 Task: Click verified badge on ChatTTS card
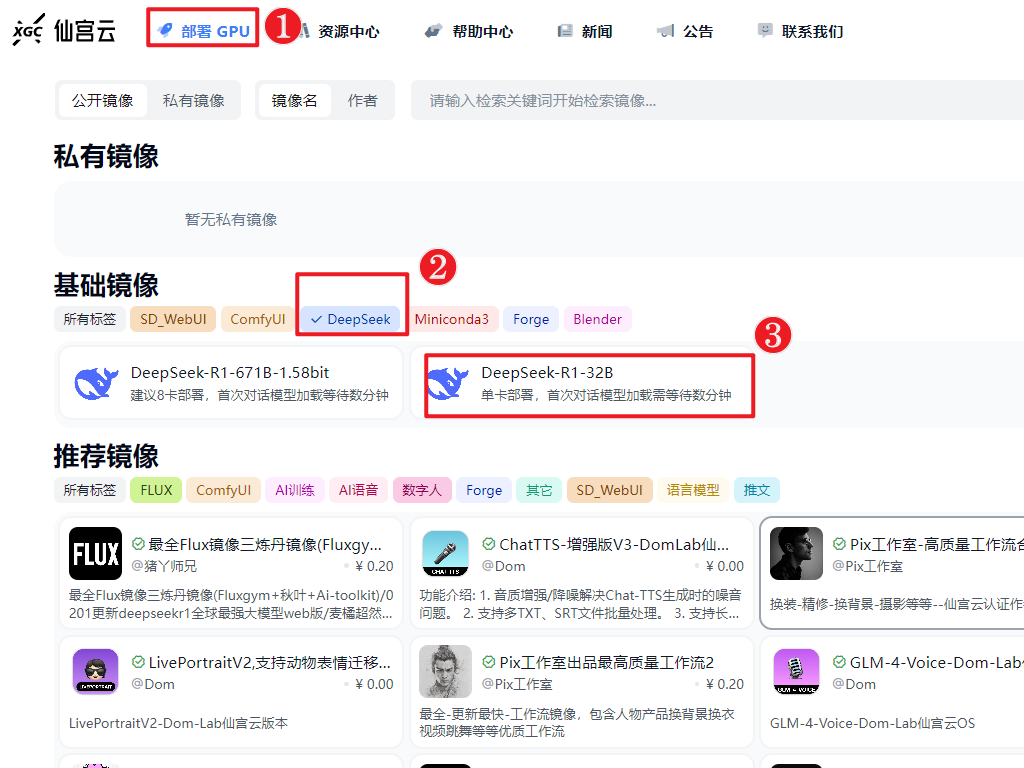488,544
